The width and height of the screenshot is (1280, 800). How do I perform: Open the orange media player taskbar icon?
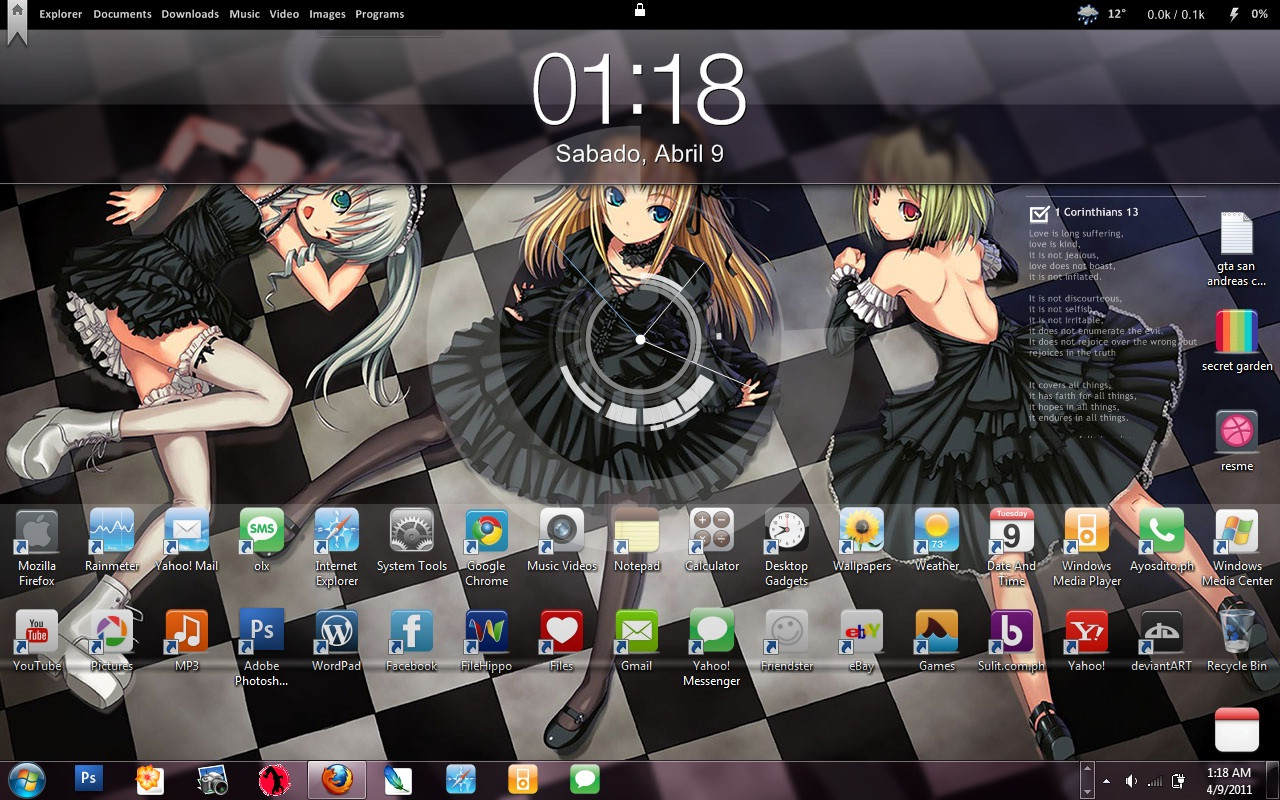point(522,779)
